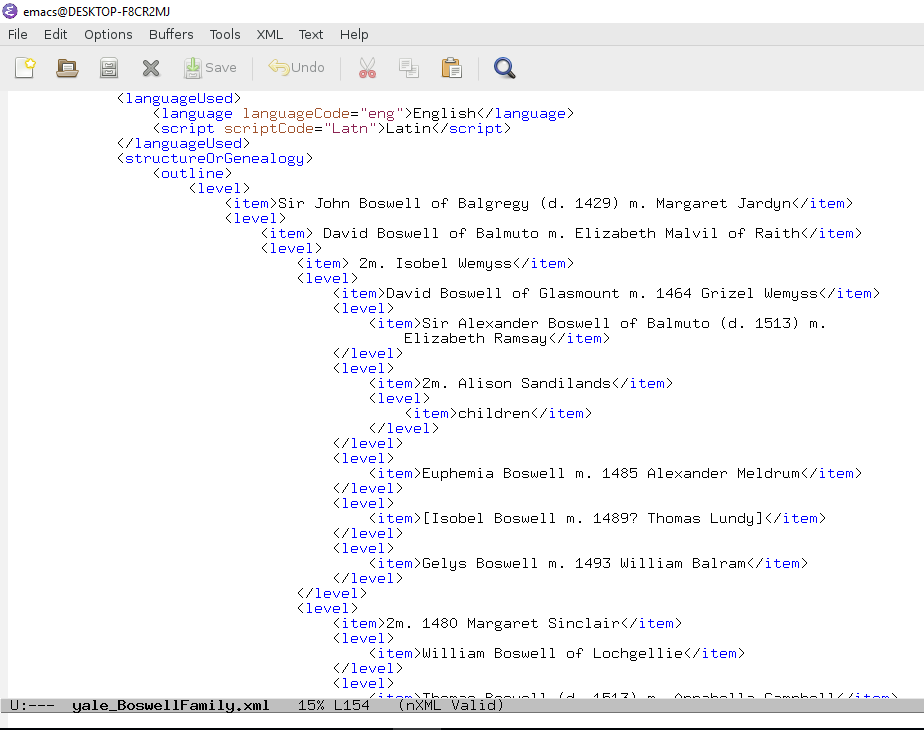Viewport: 924px width, 730px height.
Task: Paste using the clipboard icon
Action: pyautogui.click(x=452, y=68)
